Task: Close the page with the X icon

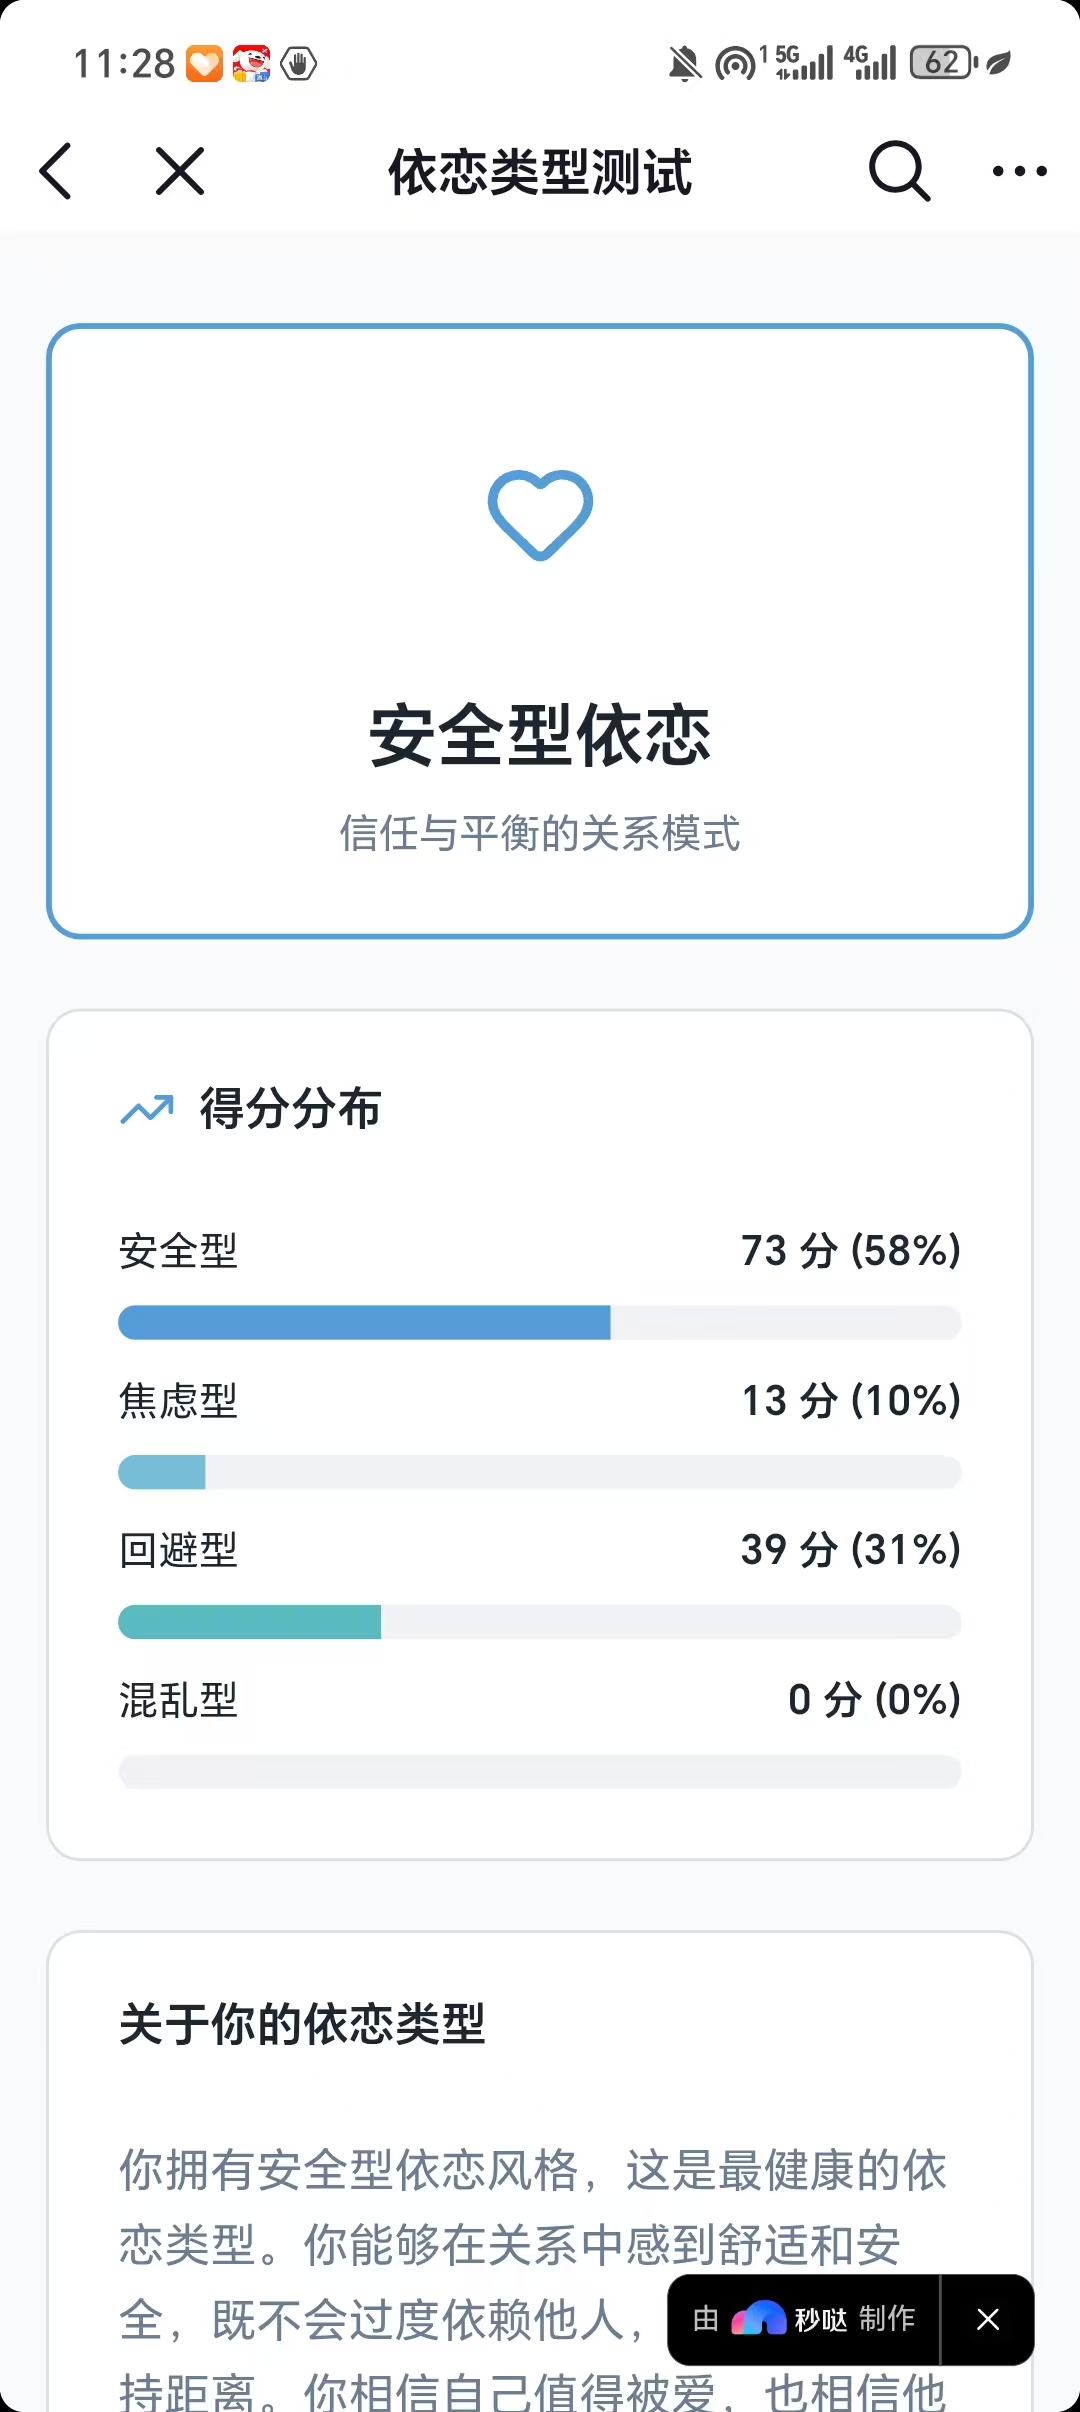Action: (180, 171)
